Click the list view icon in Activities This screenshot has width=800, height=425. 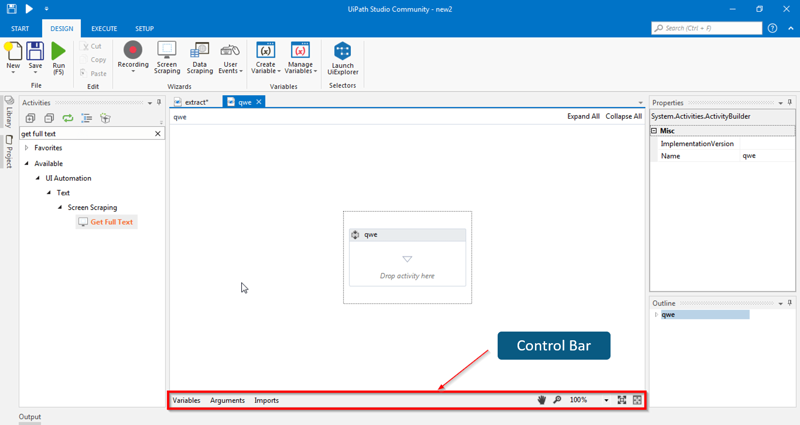click(87, 118)
